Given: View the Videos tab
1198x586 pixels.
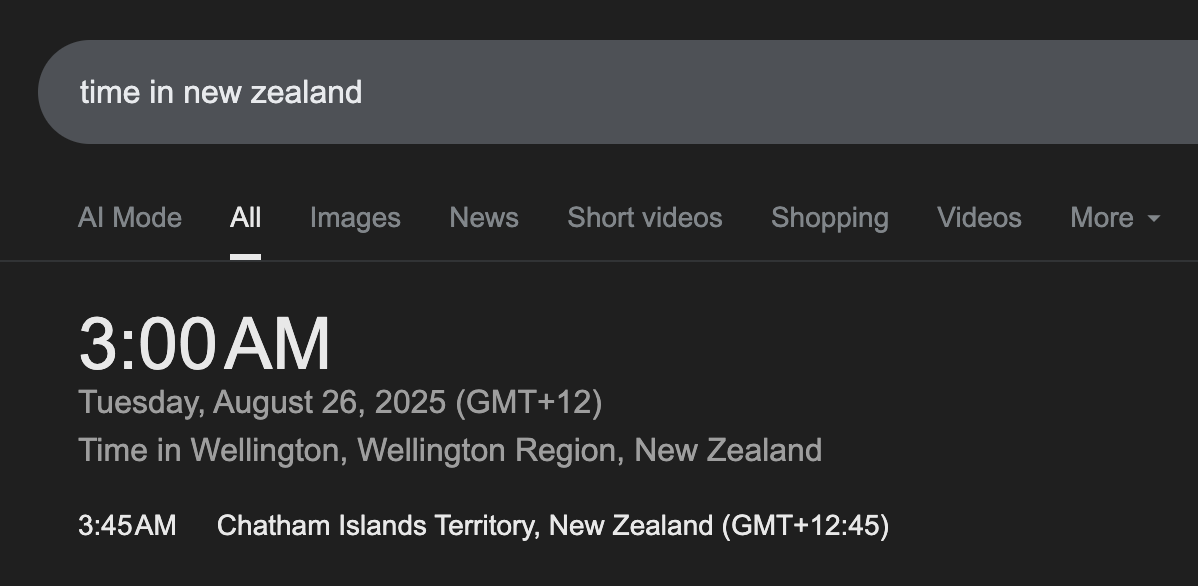Looking at the screenshot, I should coord(979,218).
